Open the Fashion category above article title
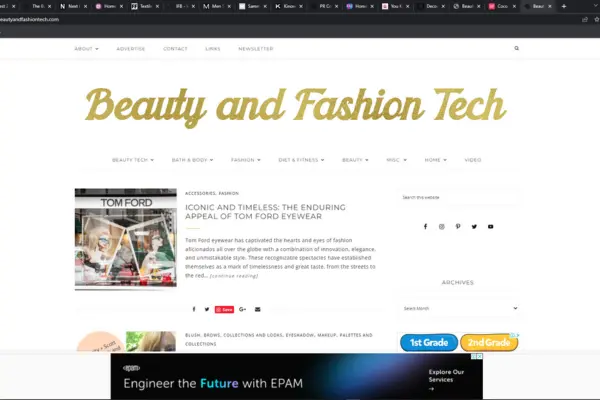600x400 pixels. [x=229, y=193]
